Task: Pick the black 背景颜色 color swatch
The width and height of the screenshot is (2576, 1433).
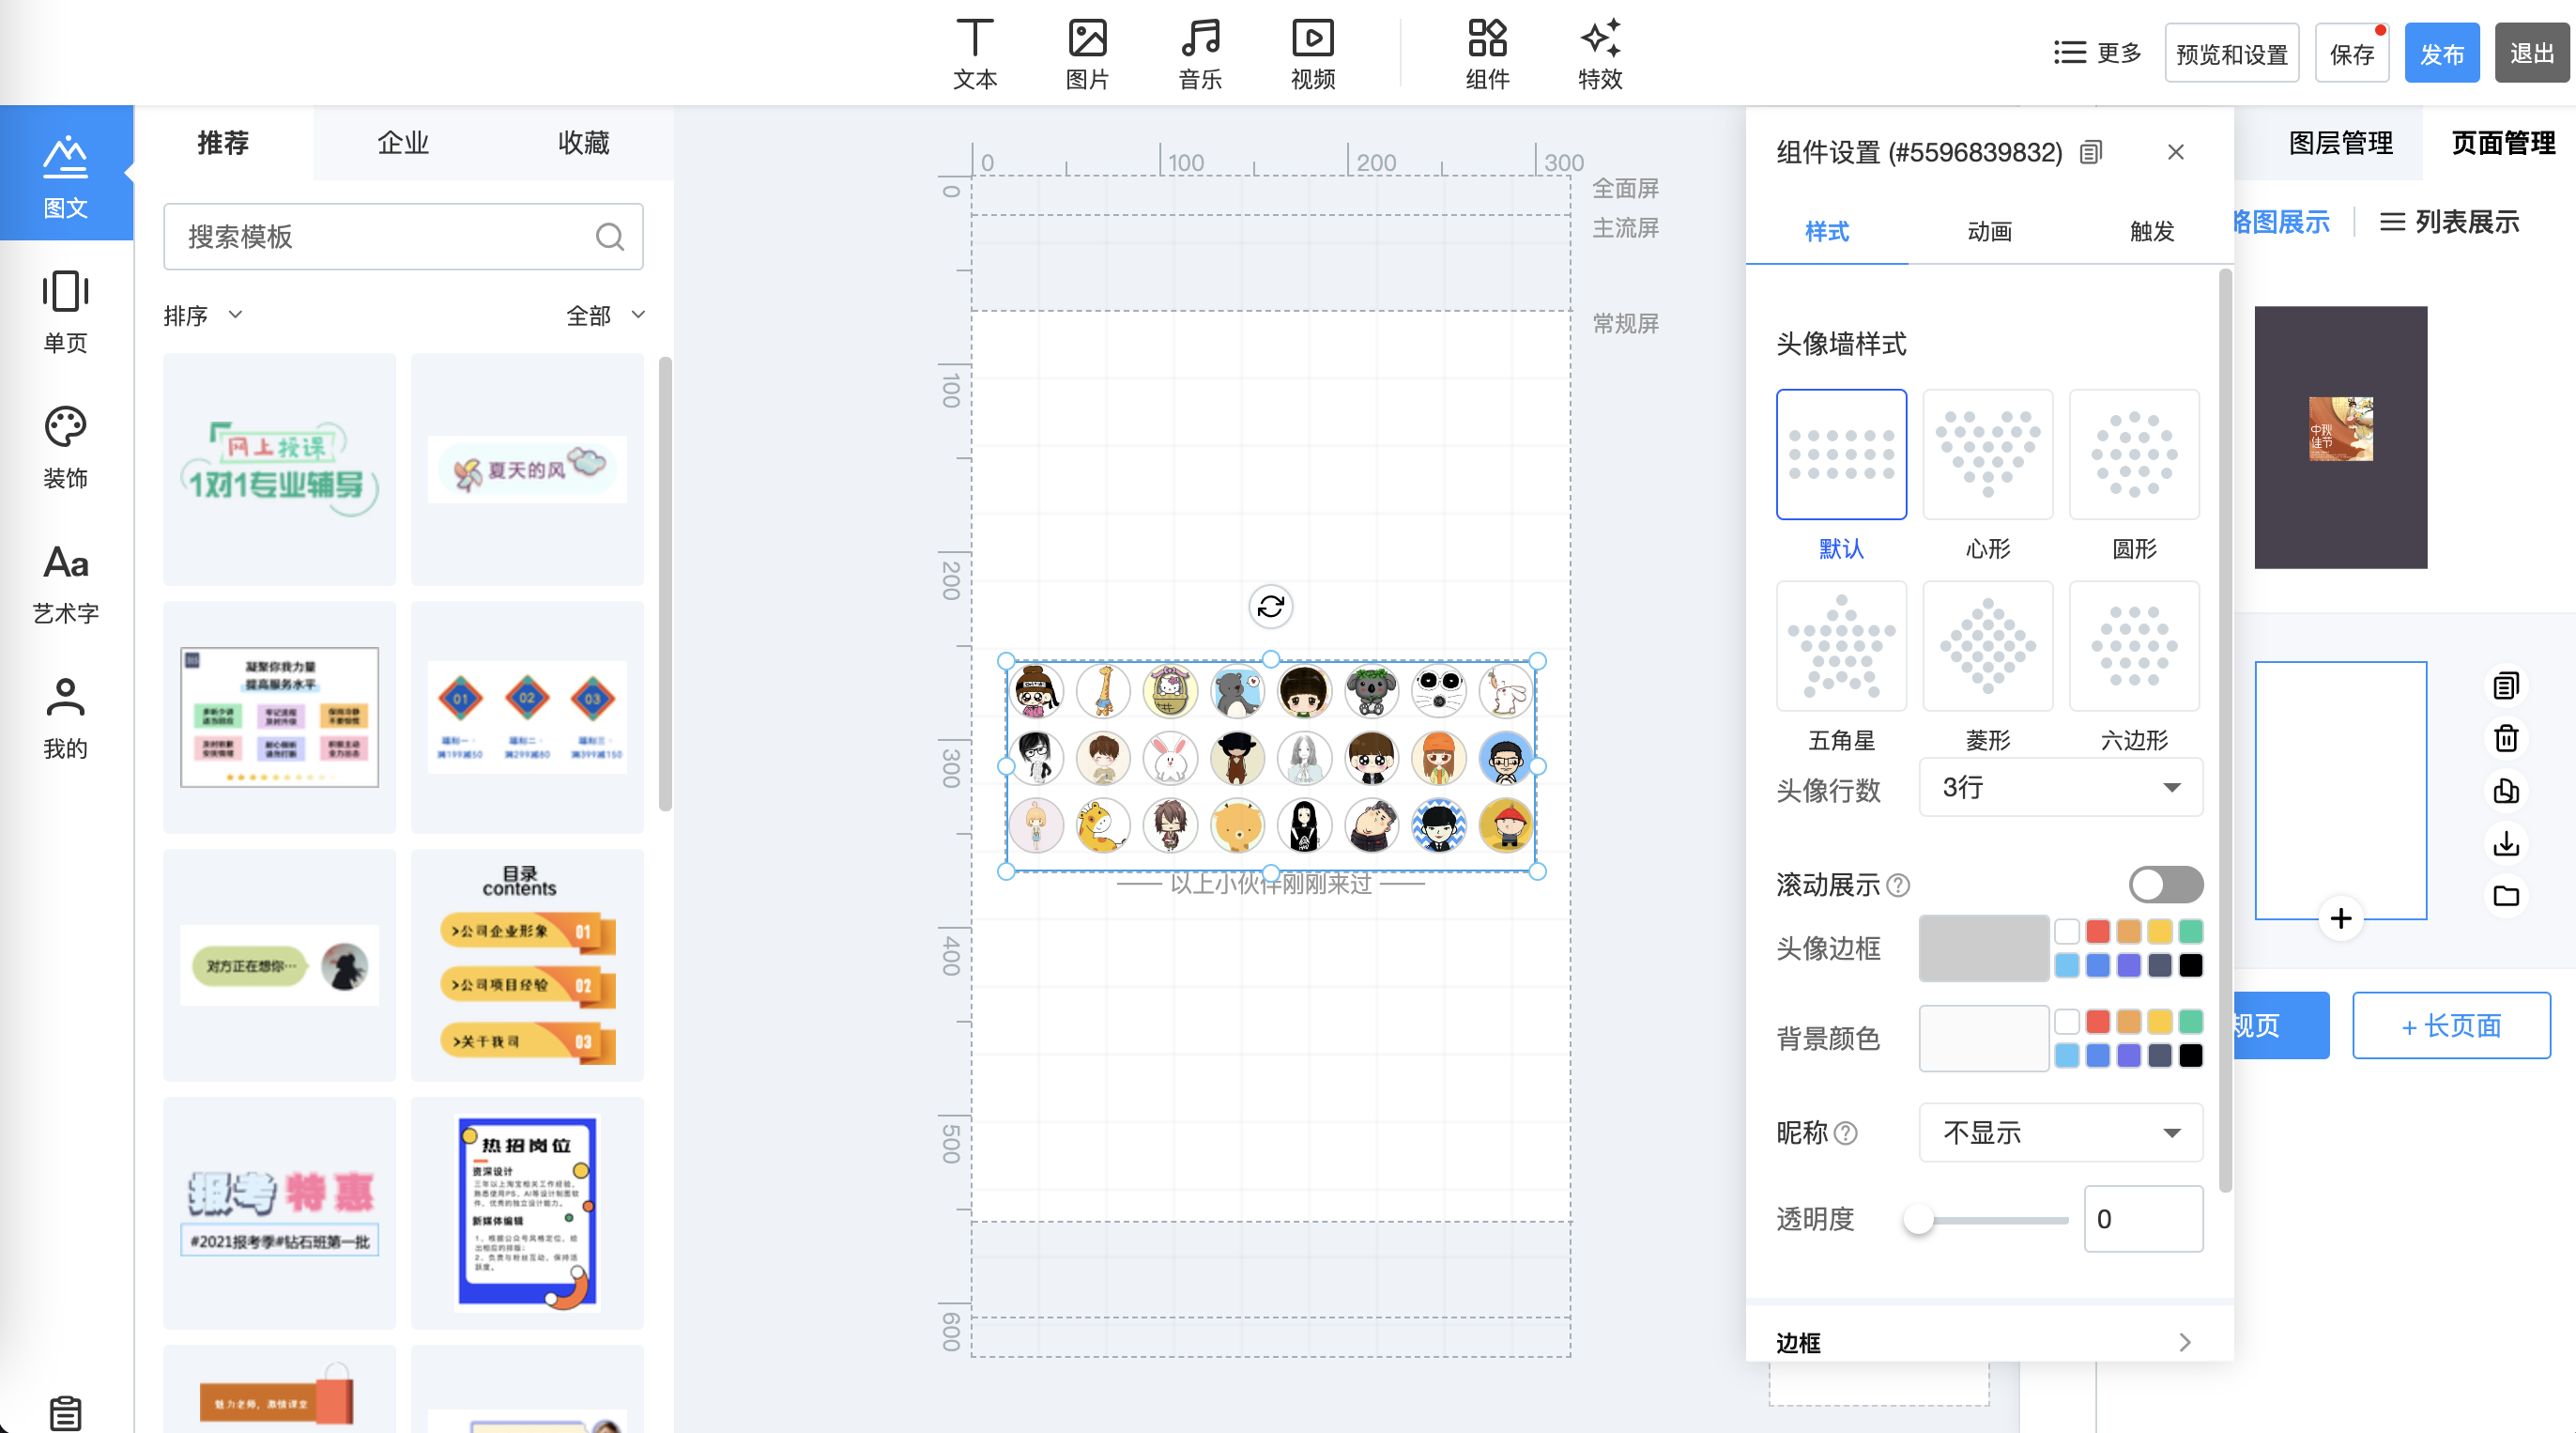Action: click(x=2190, y=1055)
